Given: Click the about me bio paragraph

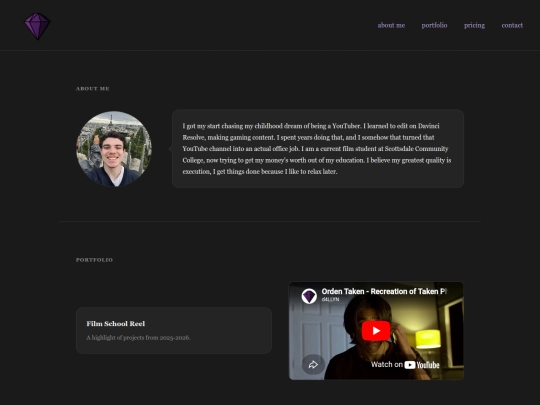Looking at the screenshot, I should [317, 149].
